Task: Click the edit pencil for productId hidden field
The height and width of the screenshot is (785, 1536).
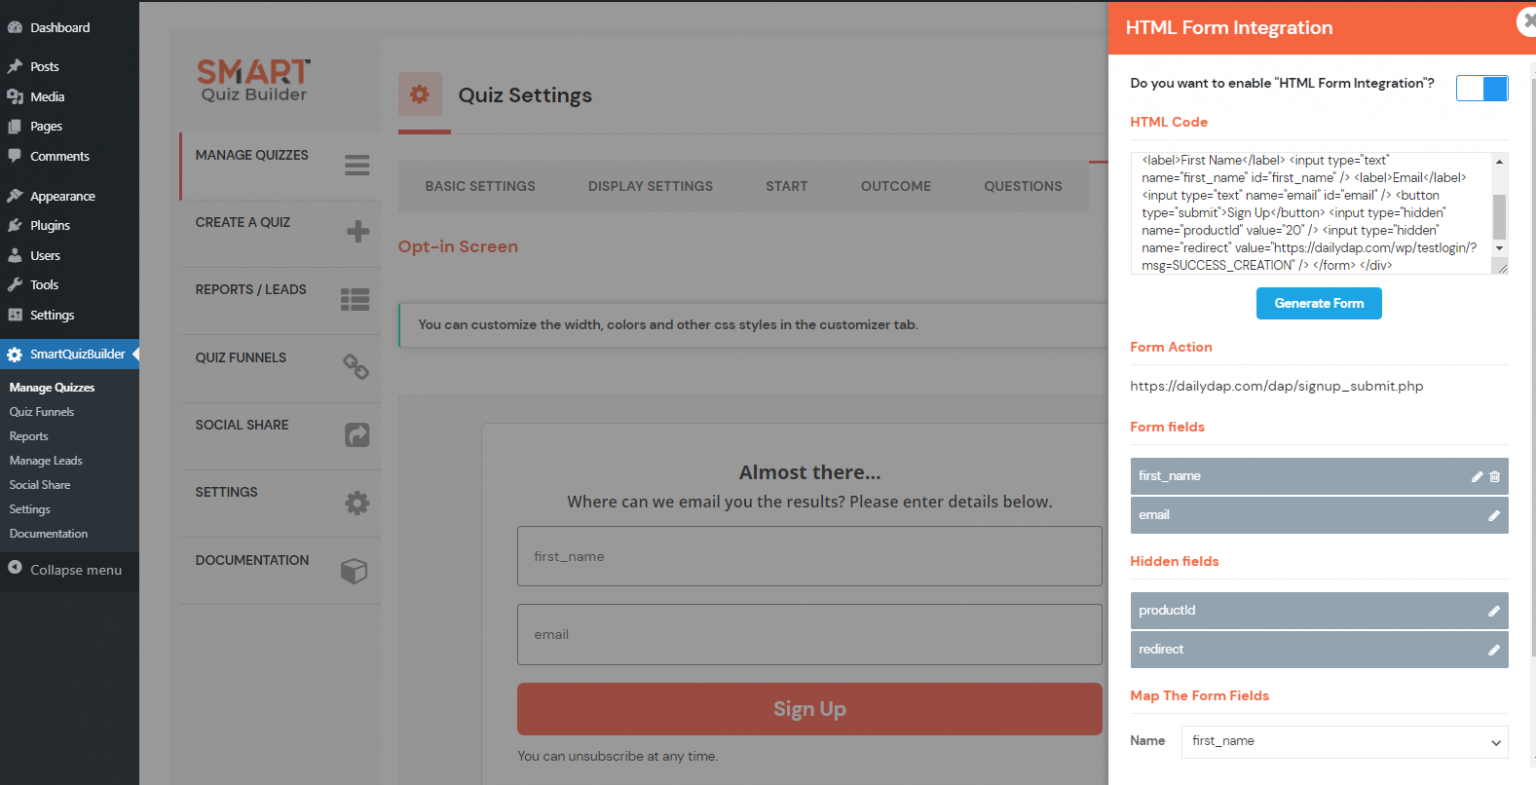Action: 1493,611
